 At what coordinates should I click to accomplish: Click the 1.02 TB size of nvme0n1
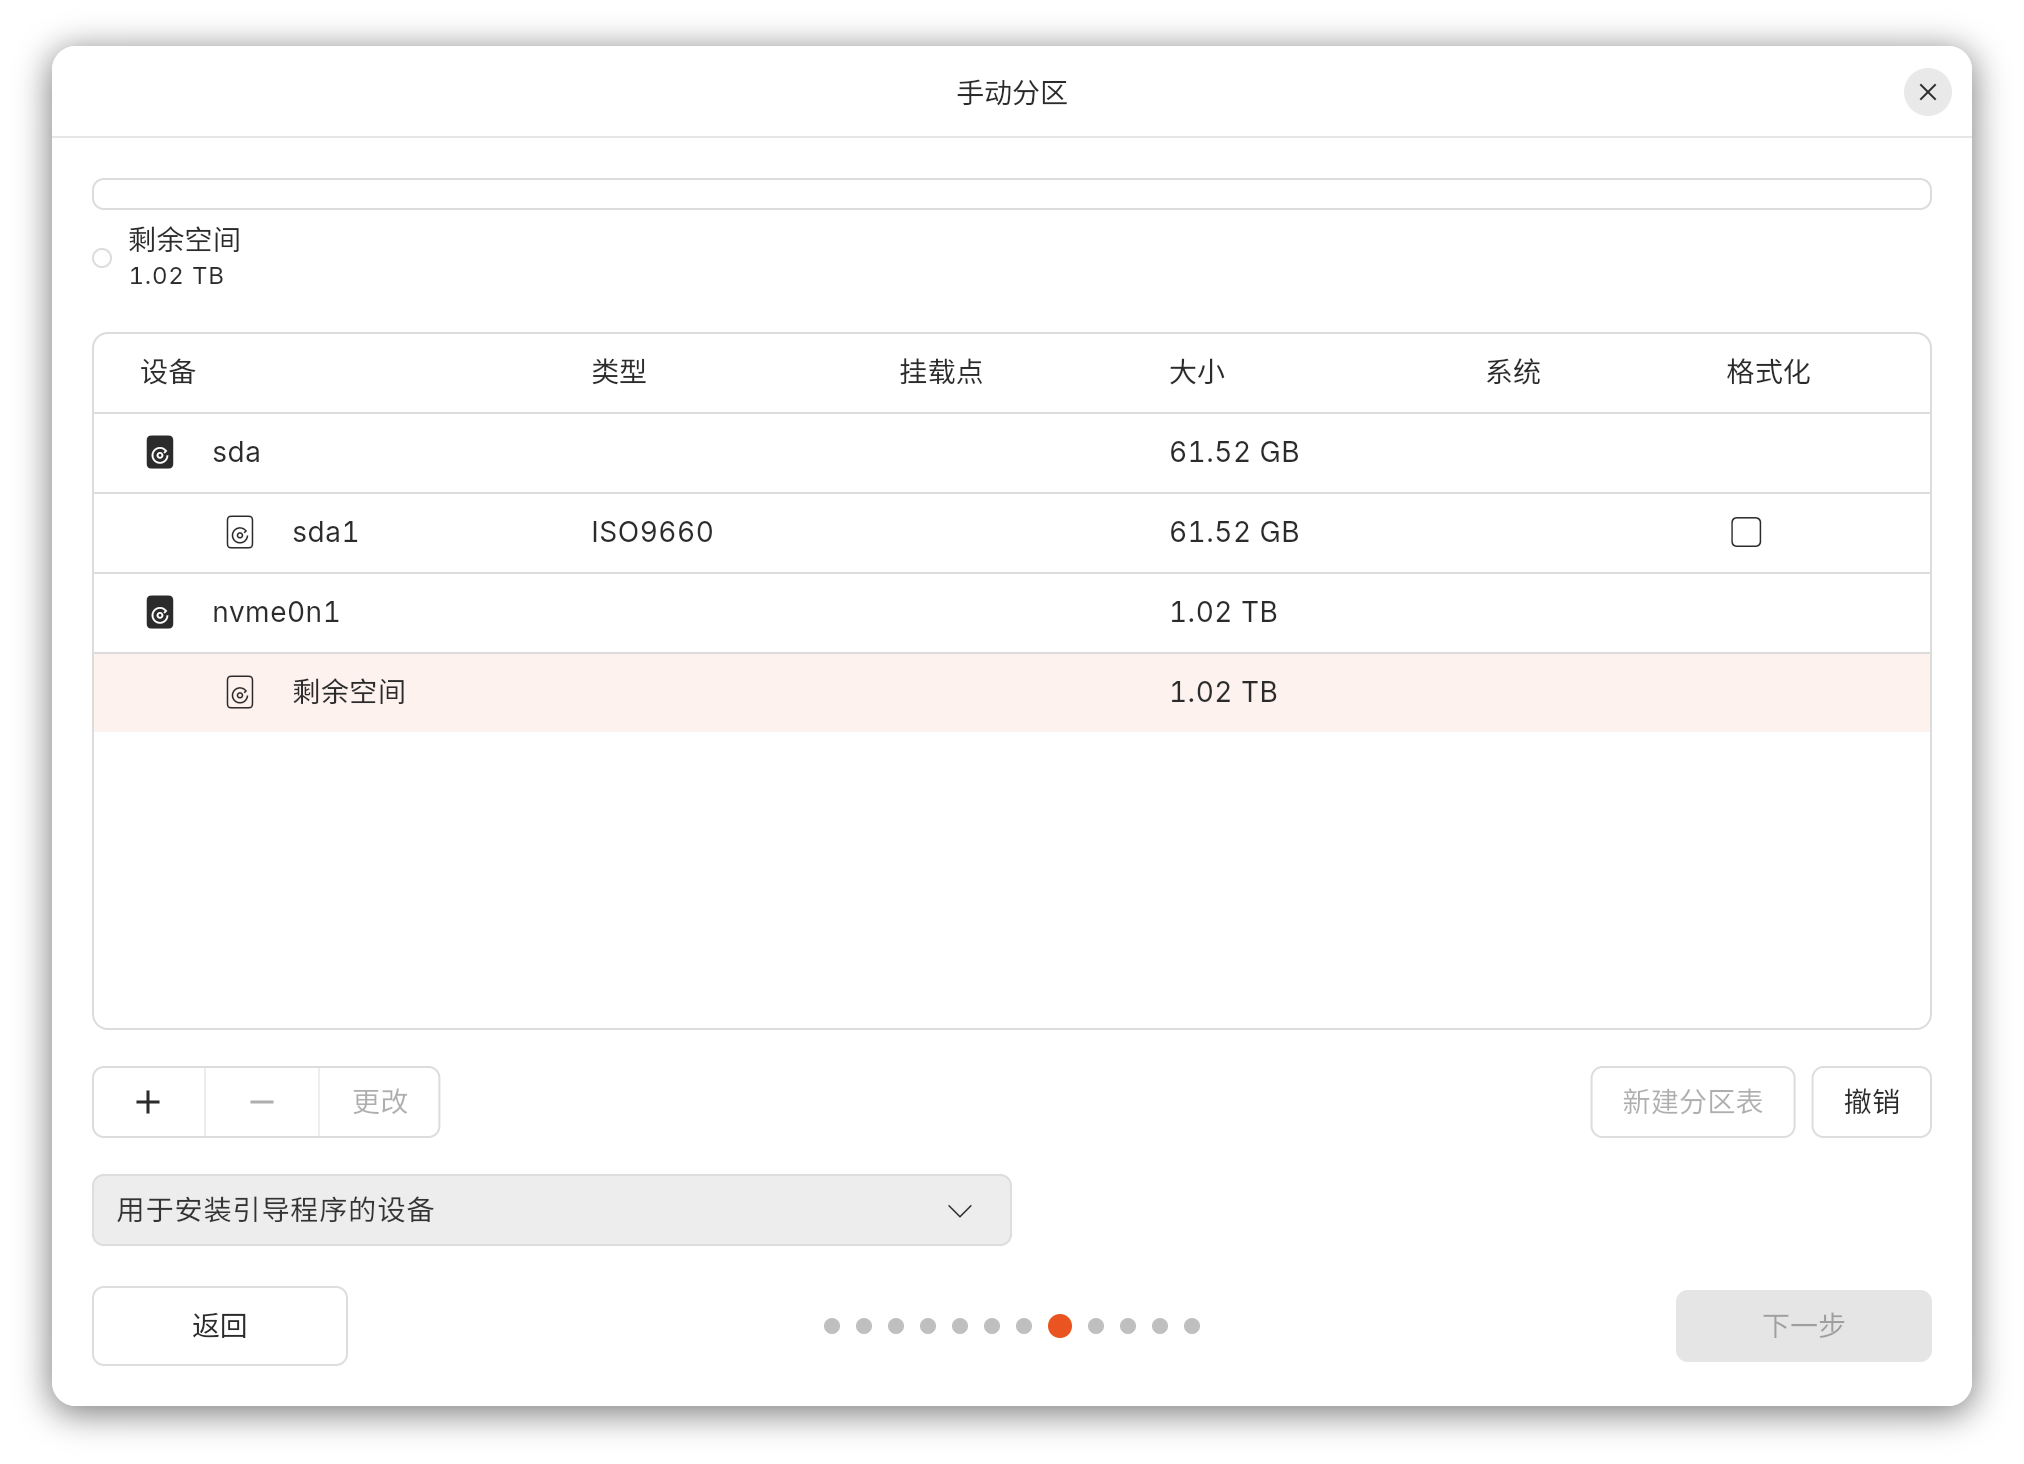[1224, 612]
